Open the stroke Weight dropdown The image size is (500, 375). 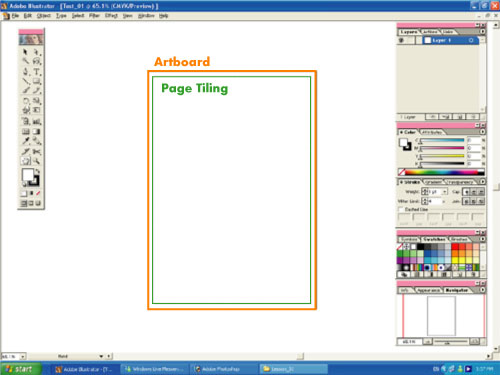point(445,192)
